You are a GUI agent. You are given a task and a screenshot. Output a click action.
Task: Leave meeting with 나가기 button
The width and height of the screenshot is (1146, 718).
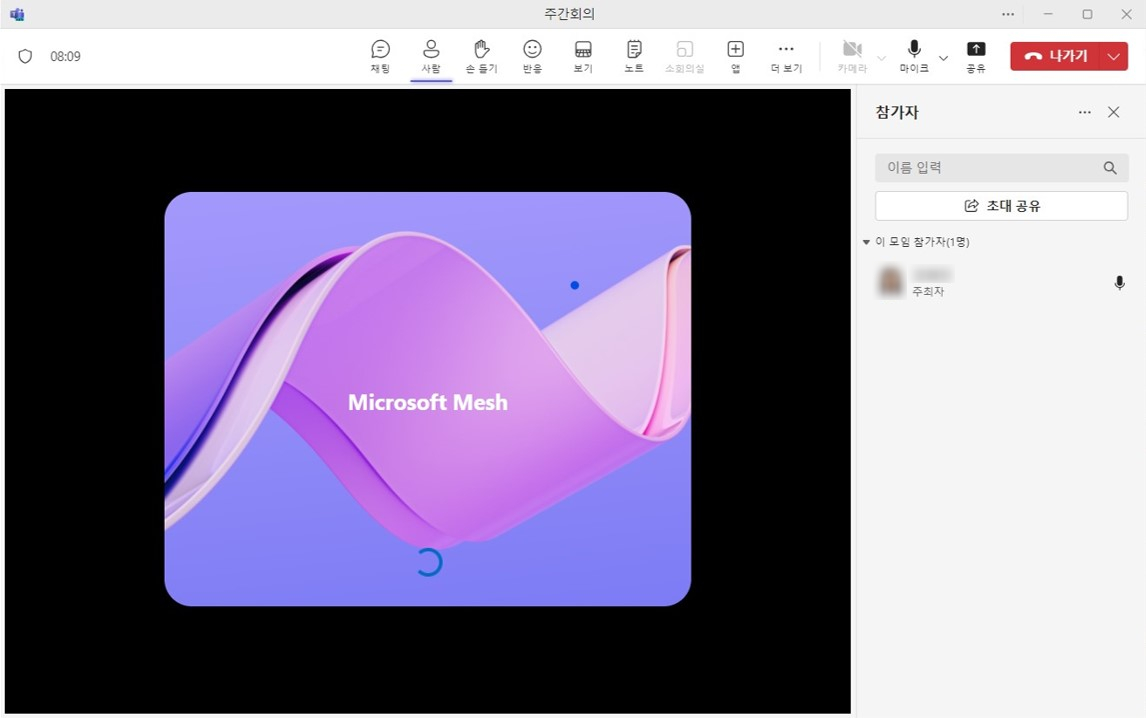[x=1055, y=56]
